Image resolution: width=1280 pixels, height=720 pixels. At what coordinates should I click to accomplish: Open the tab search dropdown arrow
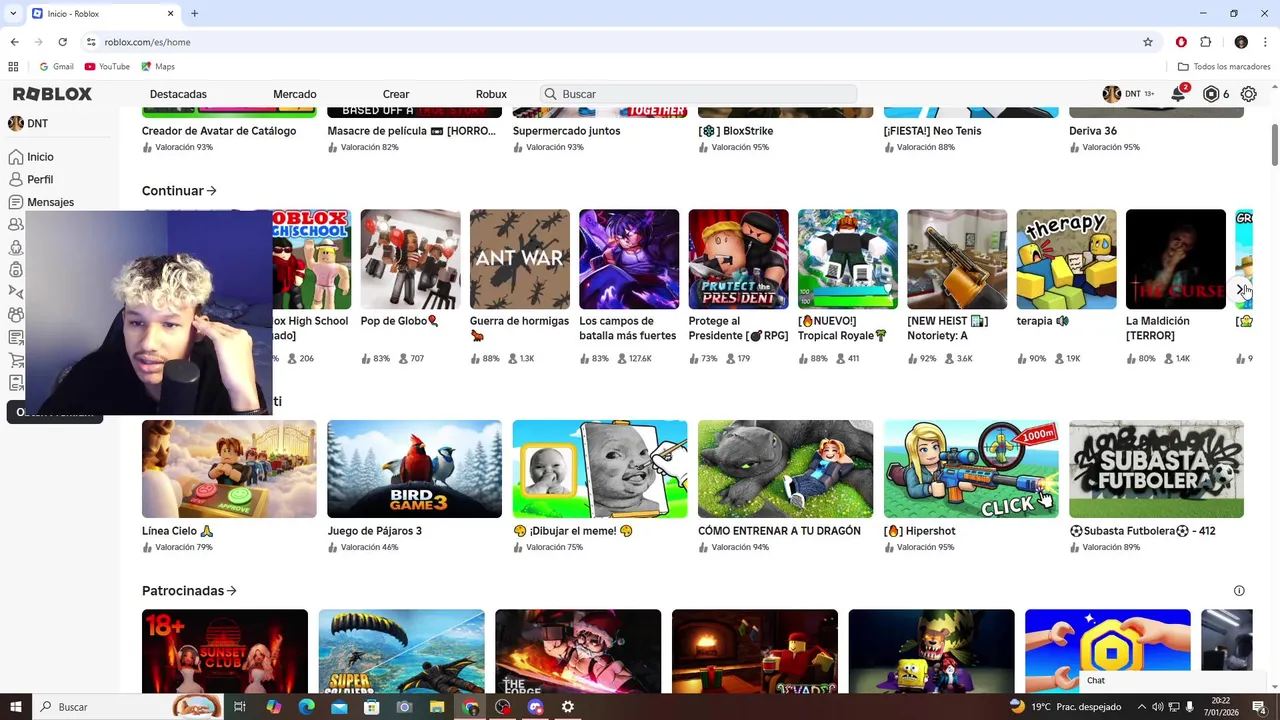tap(14, 13)
